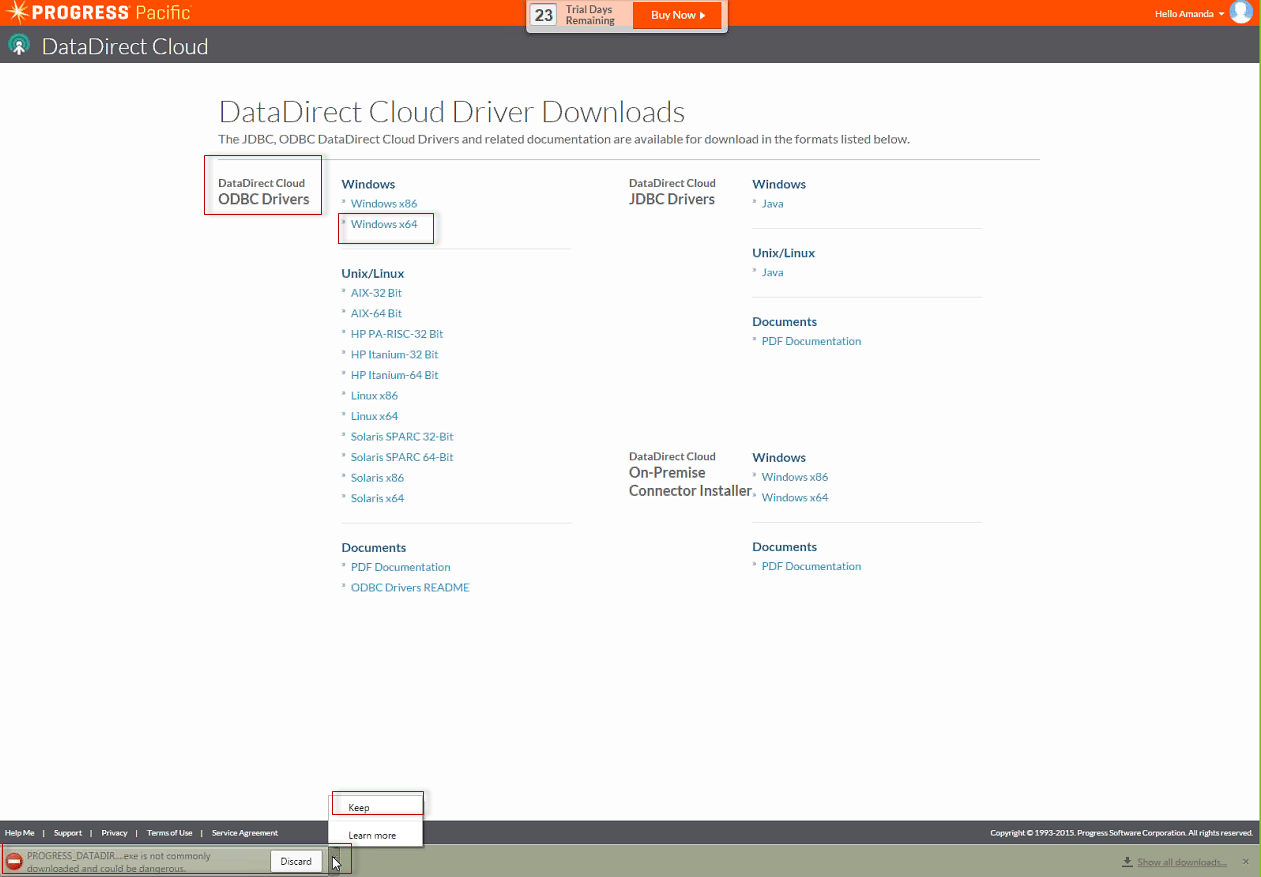Close the downloads bar
Screen dimensions: 1261x877
pyautogui.click(x=1245, y=862)
